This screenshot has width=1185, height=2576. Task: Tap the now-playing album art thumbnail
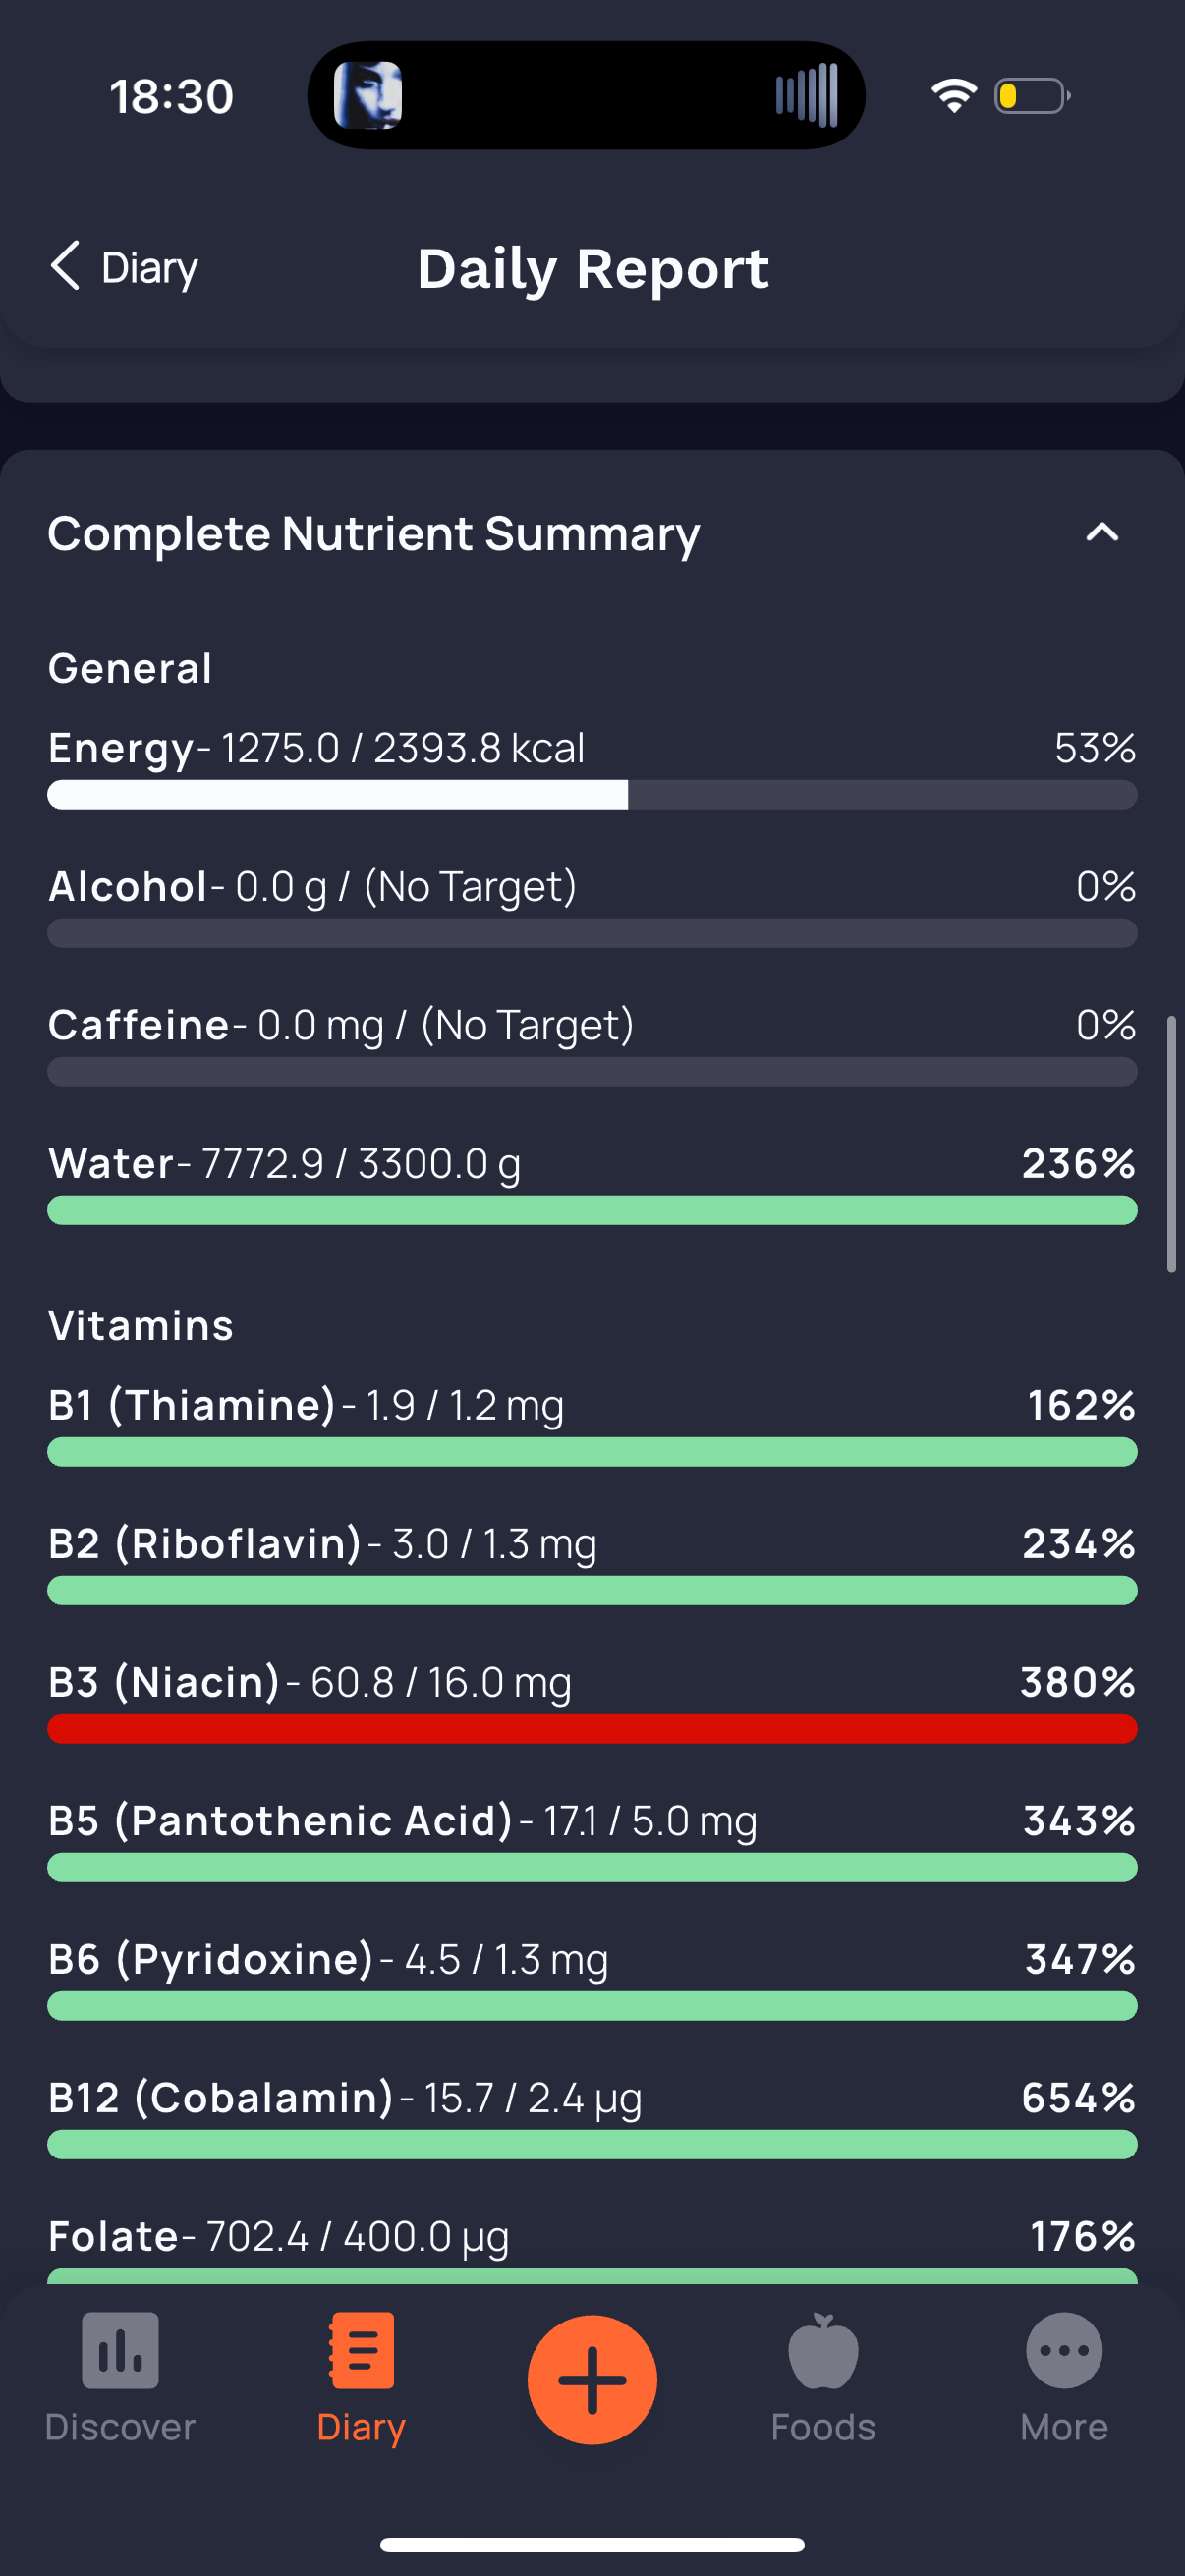pyautogui.click(x=368, y=96)
